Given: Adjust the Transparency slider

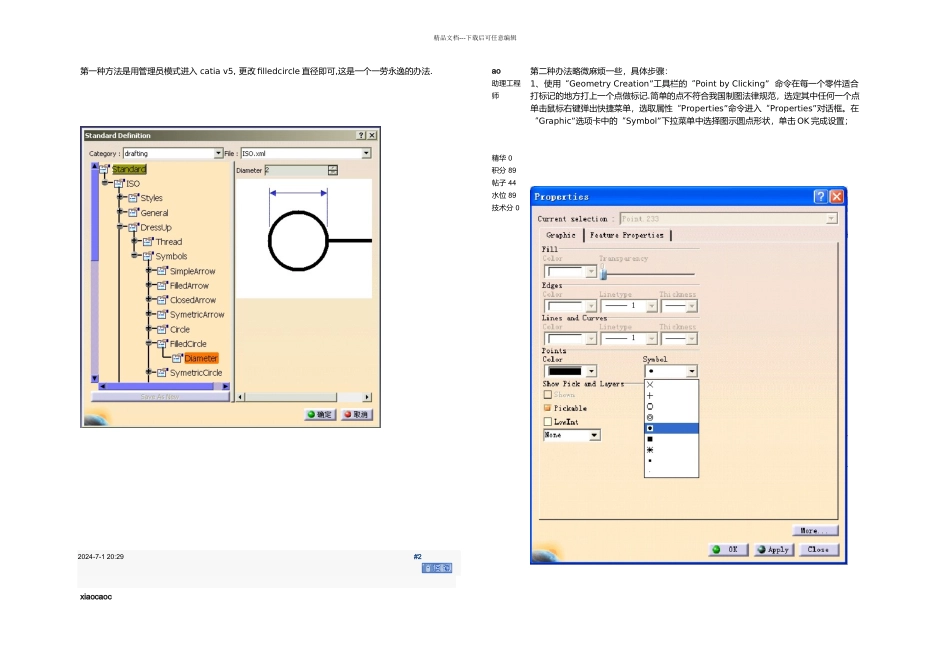Looking at the screenshot, I should click(x=603, y=273).
